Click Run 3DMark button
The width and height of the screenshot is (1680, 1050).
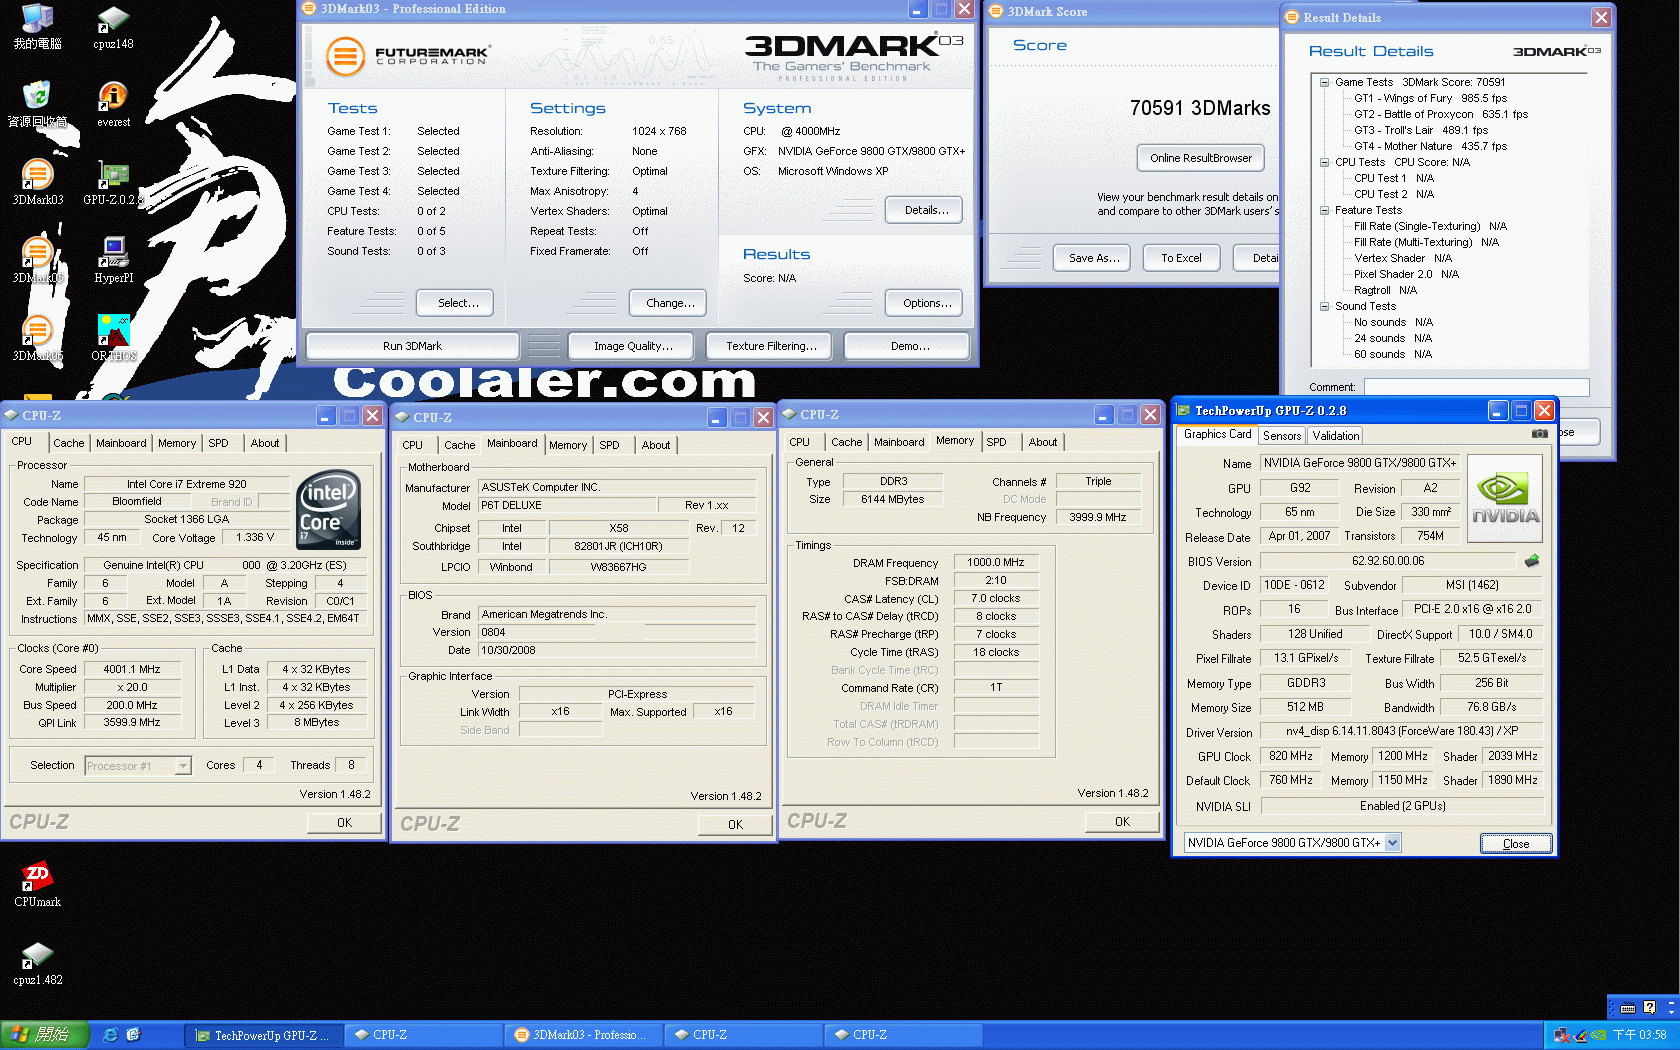click(x=412, y=346)
